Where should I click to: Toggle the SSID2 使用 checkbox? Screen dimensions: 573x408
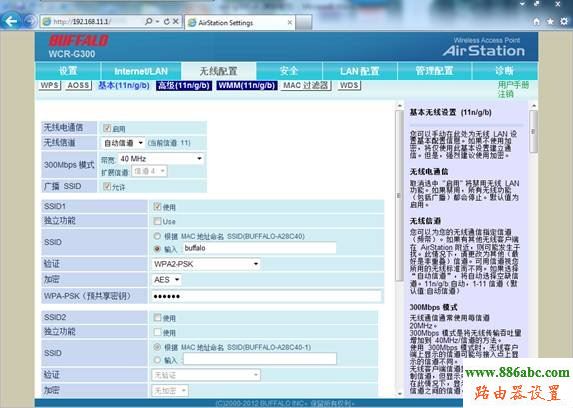tap(157, 317)
